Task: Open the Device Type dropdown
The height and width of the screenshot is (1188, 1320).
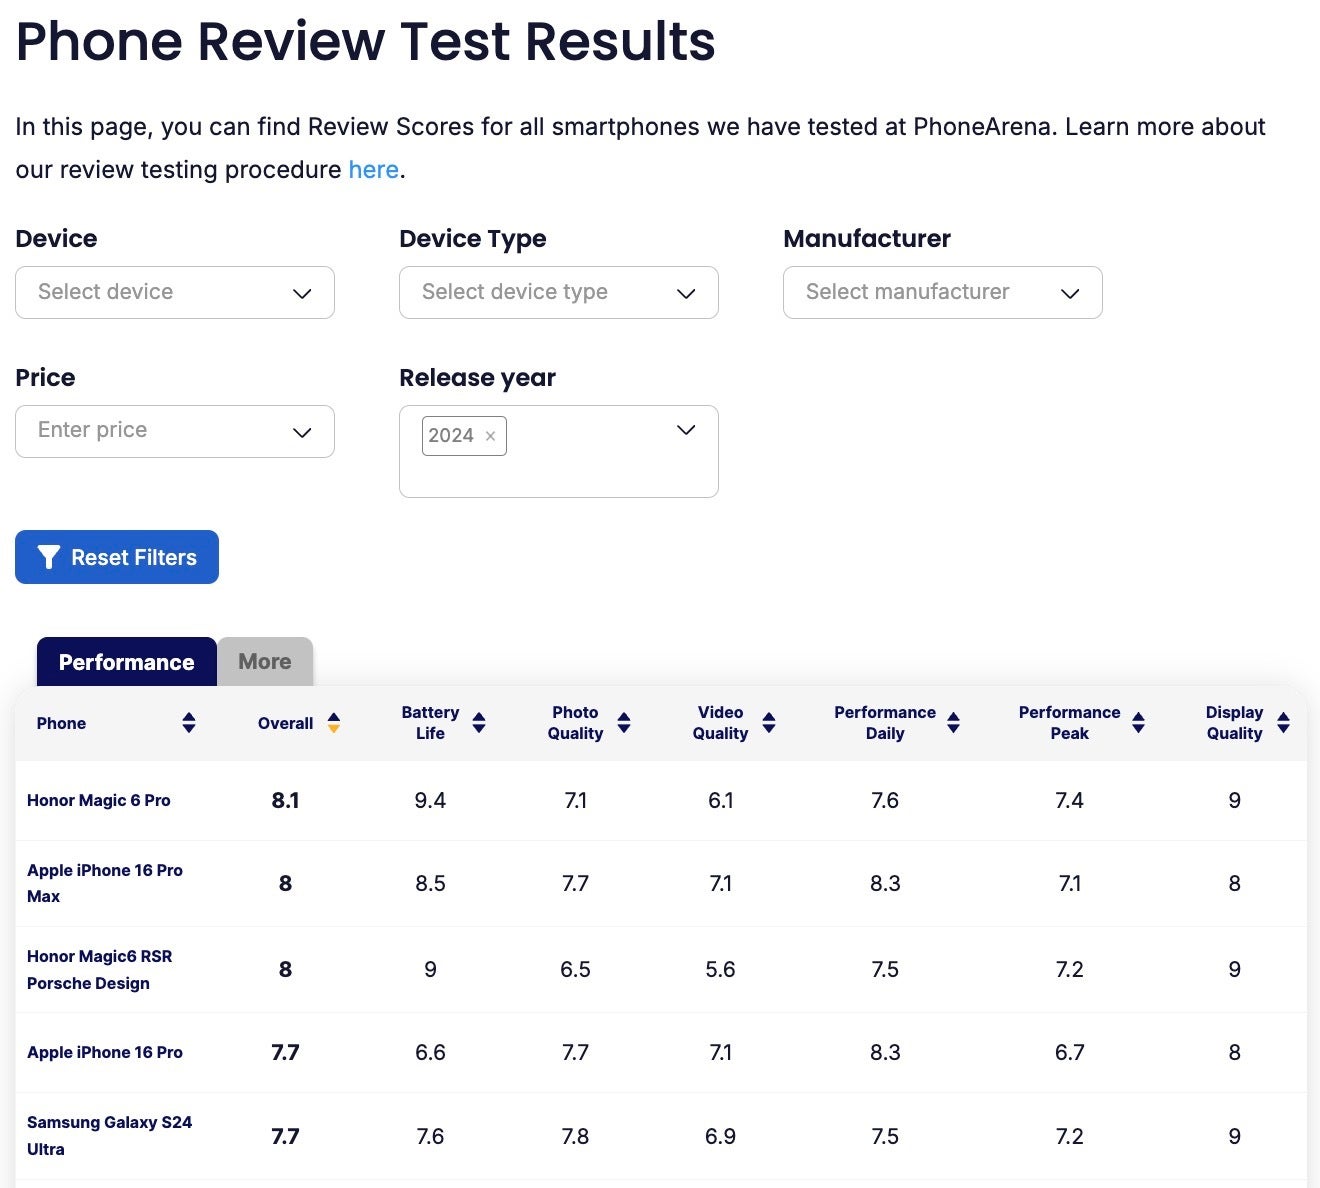Action: click(558, 292)
